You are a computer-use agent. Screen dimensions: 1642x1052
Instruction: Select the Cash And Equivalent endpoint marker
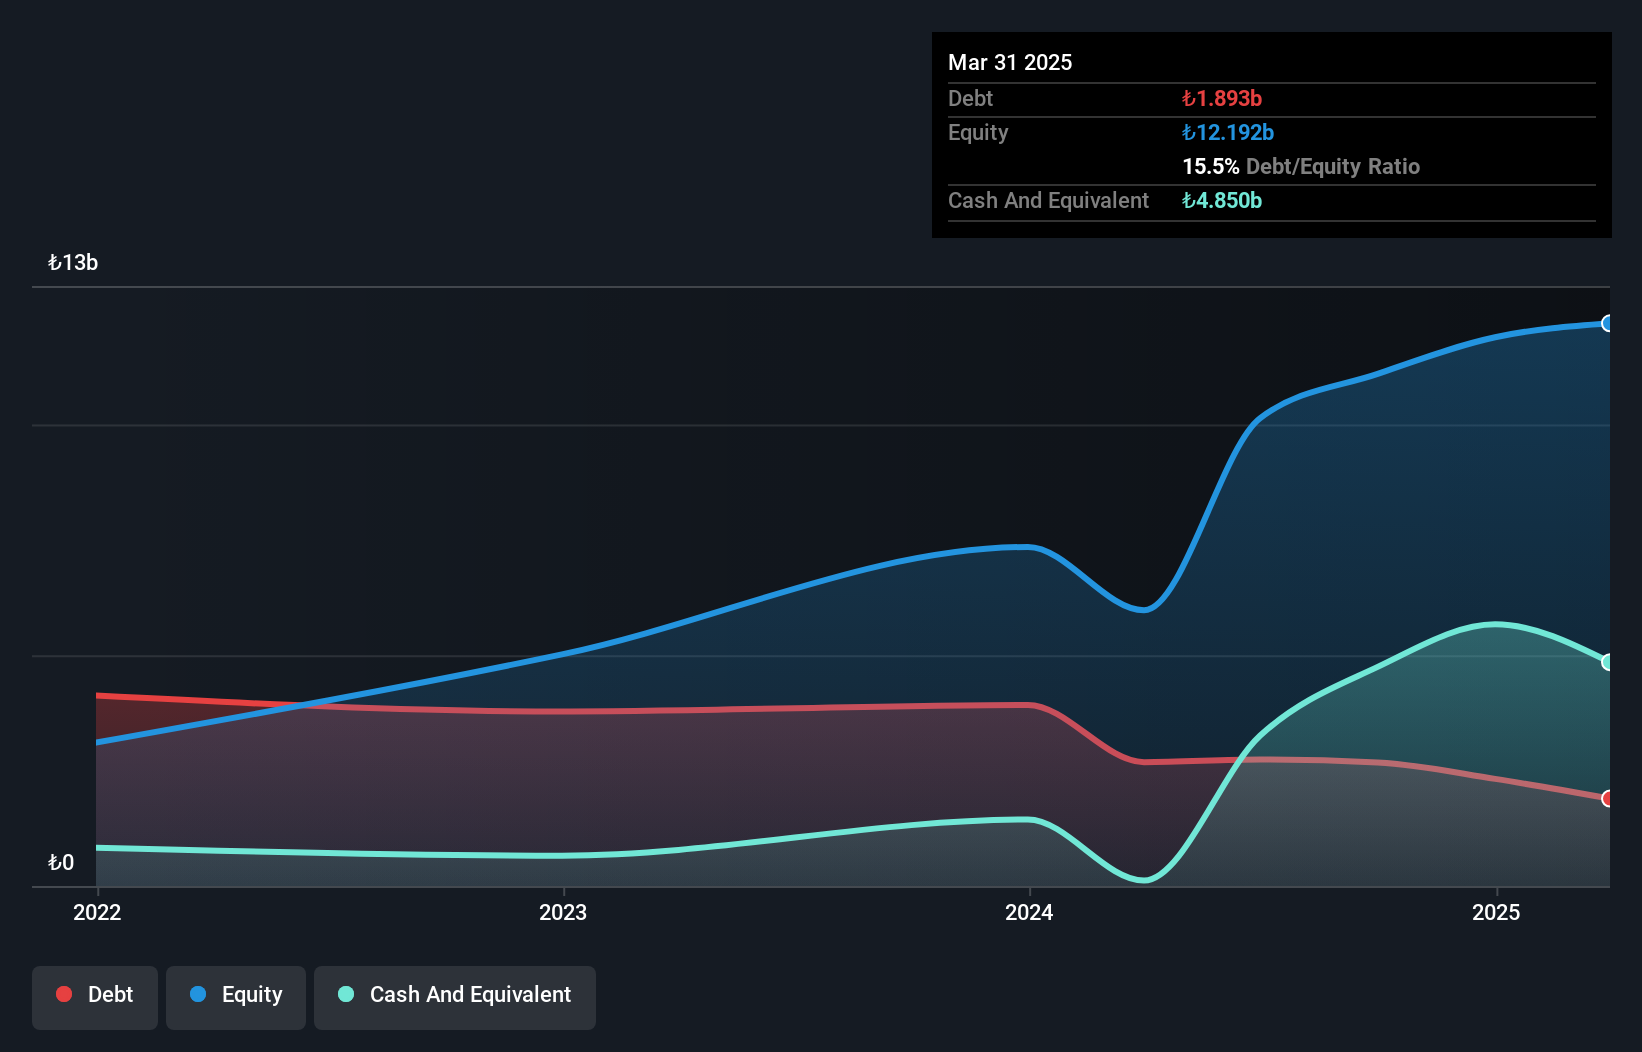pos(1607,662)
